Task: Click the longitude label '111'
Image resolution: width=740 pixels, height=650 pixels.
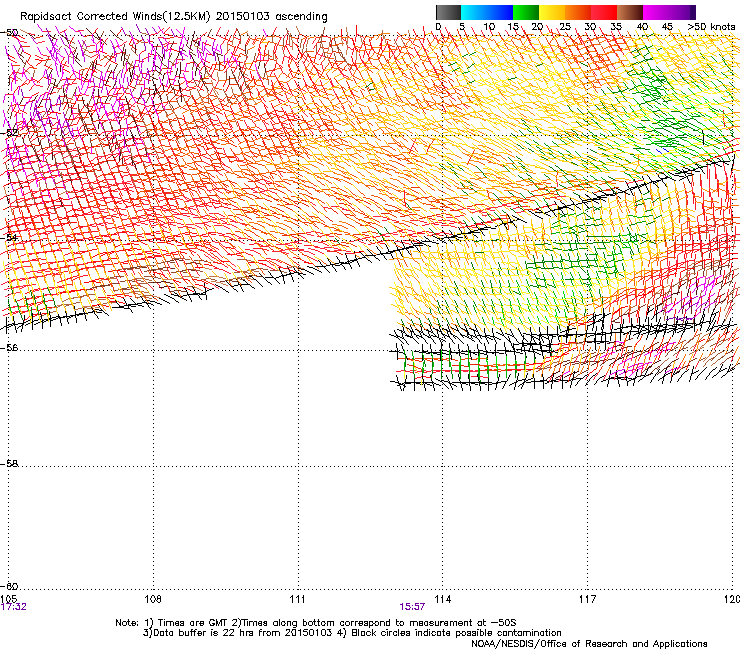Action: [298, 599]
